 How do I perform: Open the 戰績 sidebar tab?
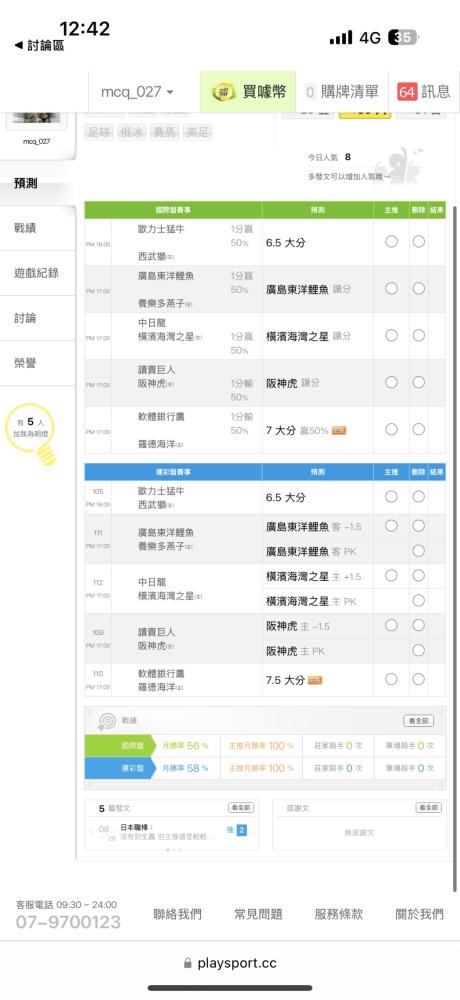pyautogui.click(x=38, y=228)
